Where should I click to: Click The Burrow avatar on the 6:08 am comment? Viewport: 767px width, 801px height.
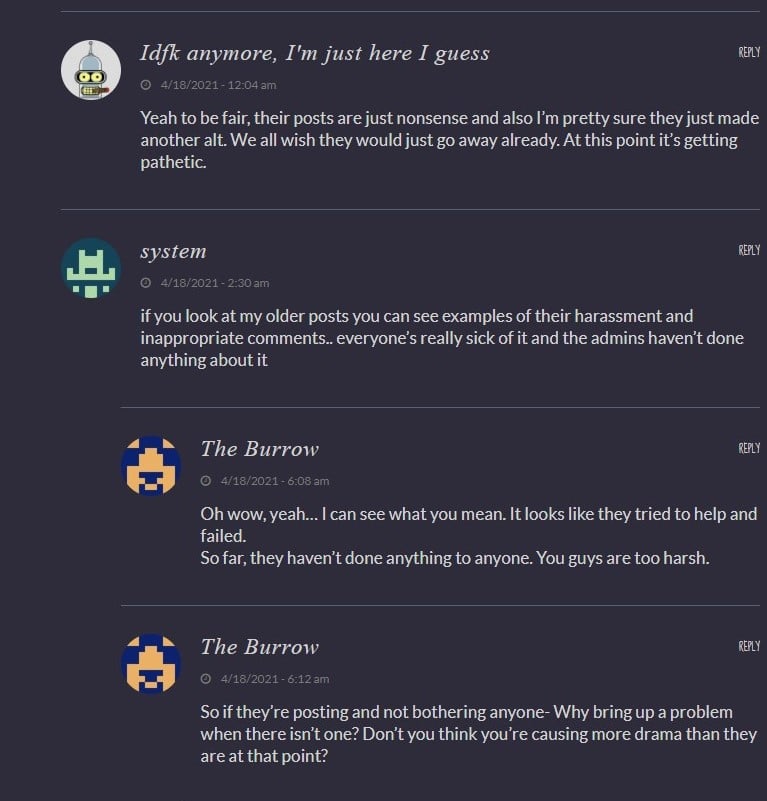click(151, 466)
